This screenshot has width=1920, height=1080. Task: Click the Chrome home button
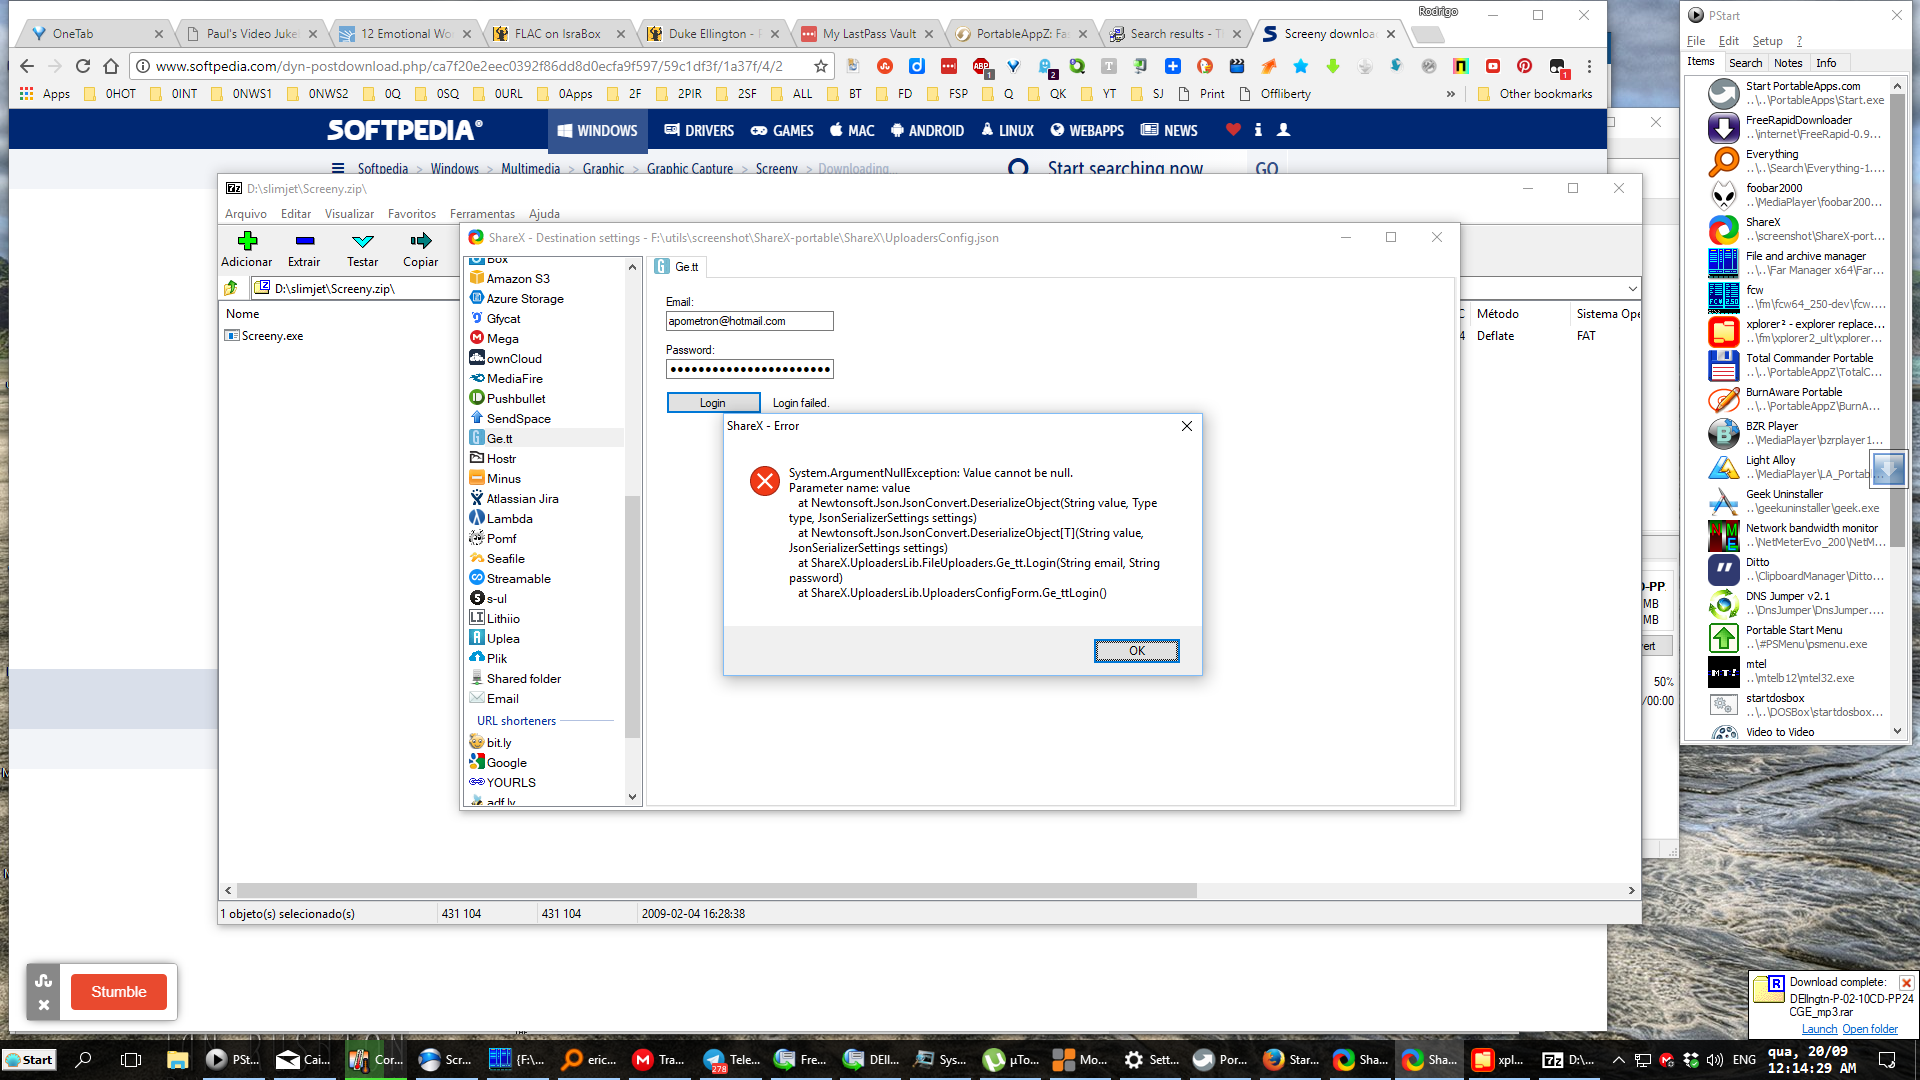[111, 66]
